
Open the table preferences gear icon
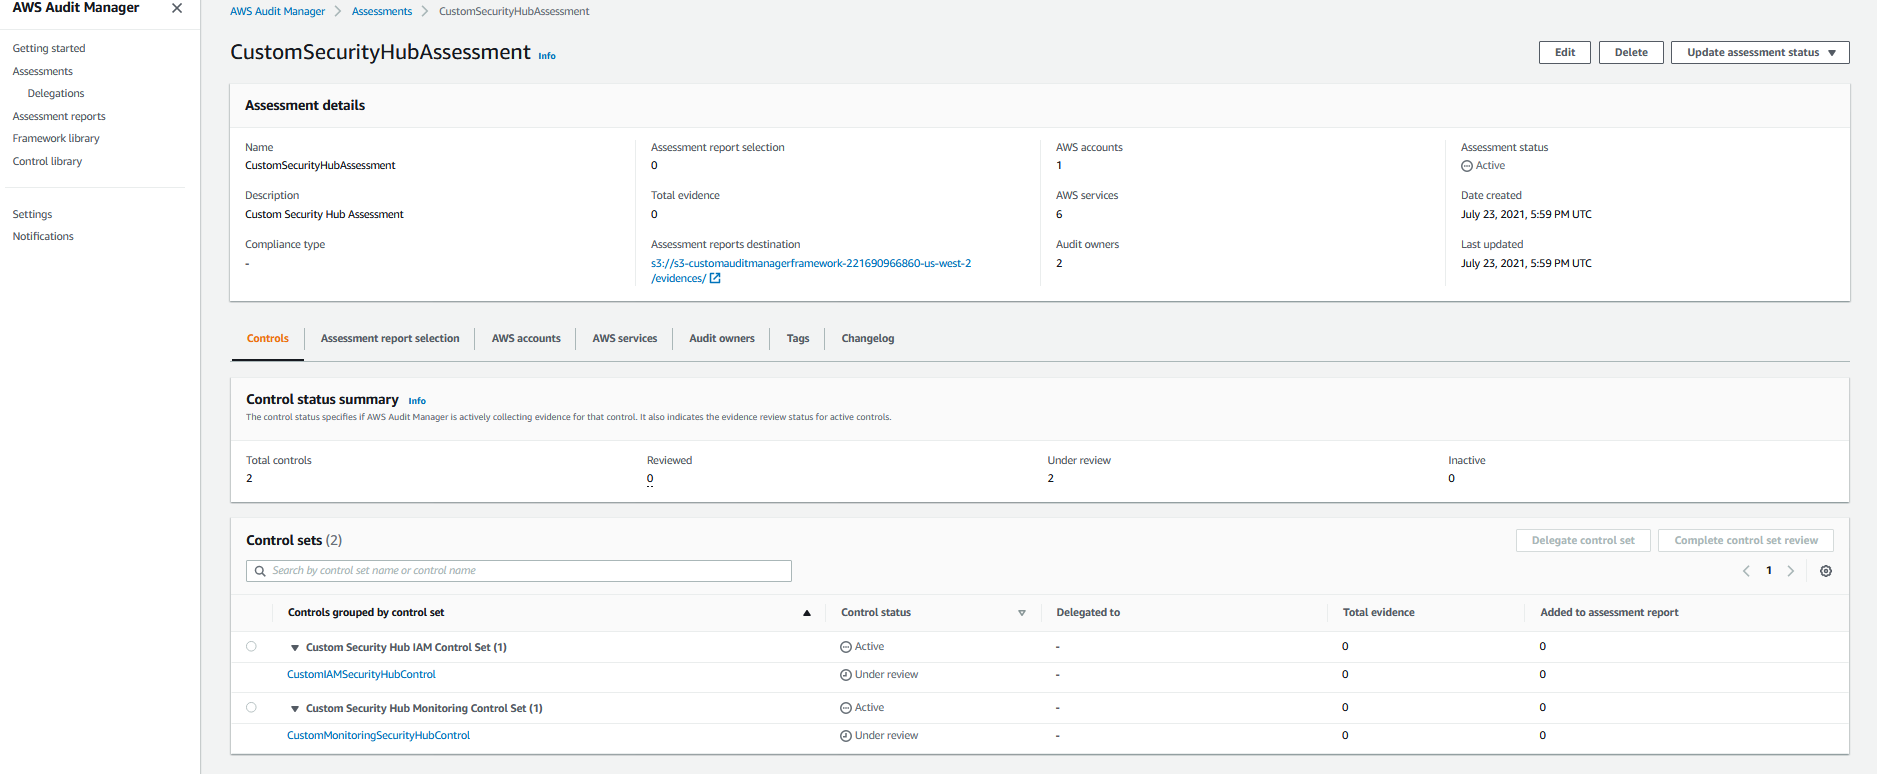coord(1826,571)
